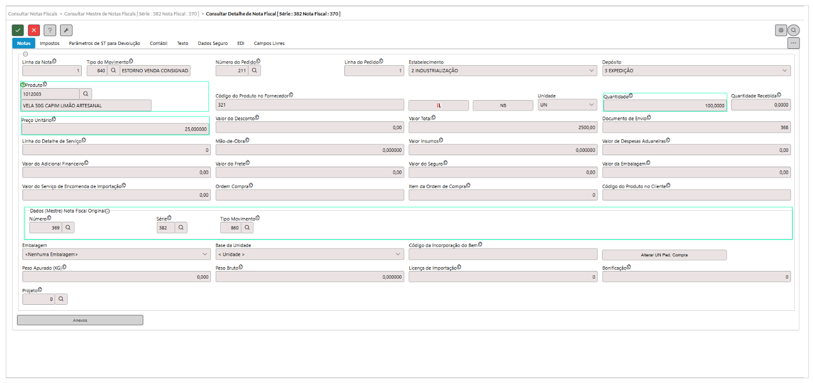
Task: Open lookup for Número do Pedido 211
Action: 254,70
